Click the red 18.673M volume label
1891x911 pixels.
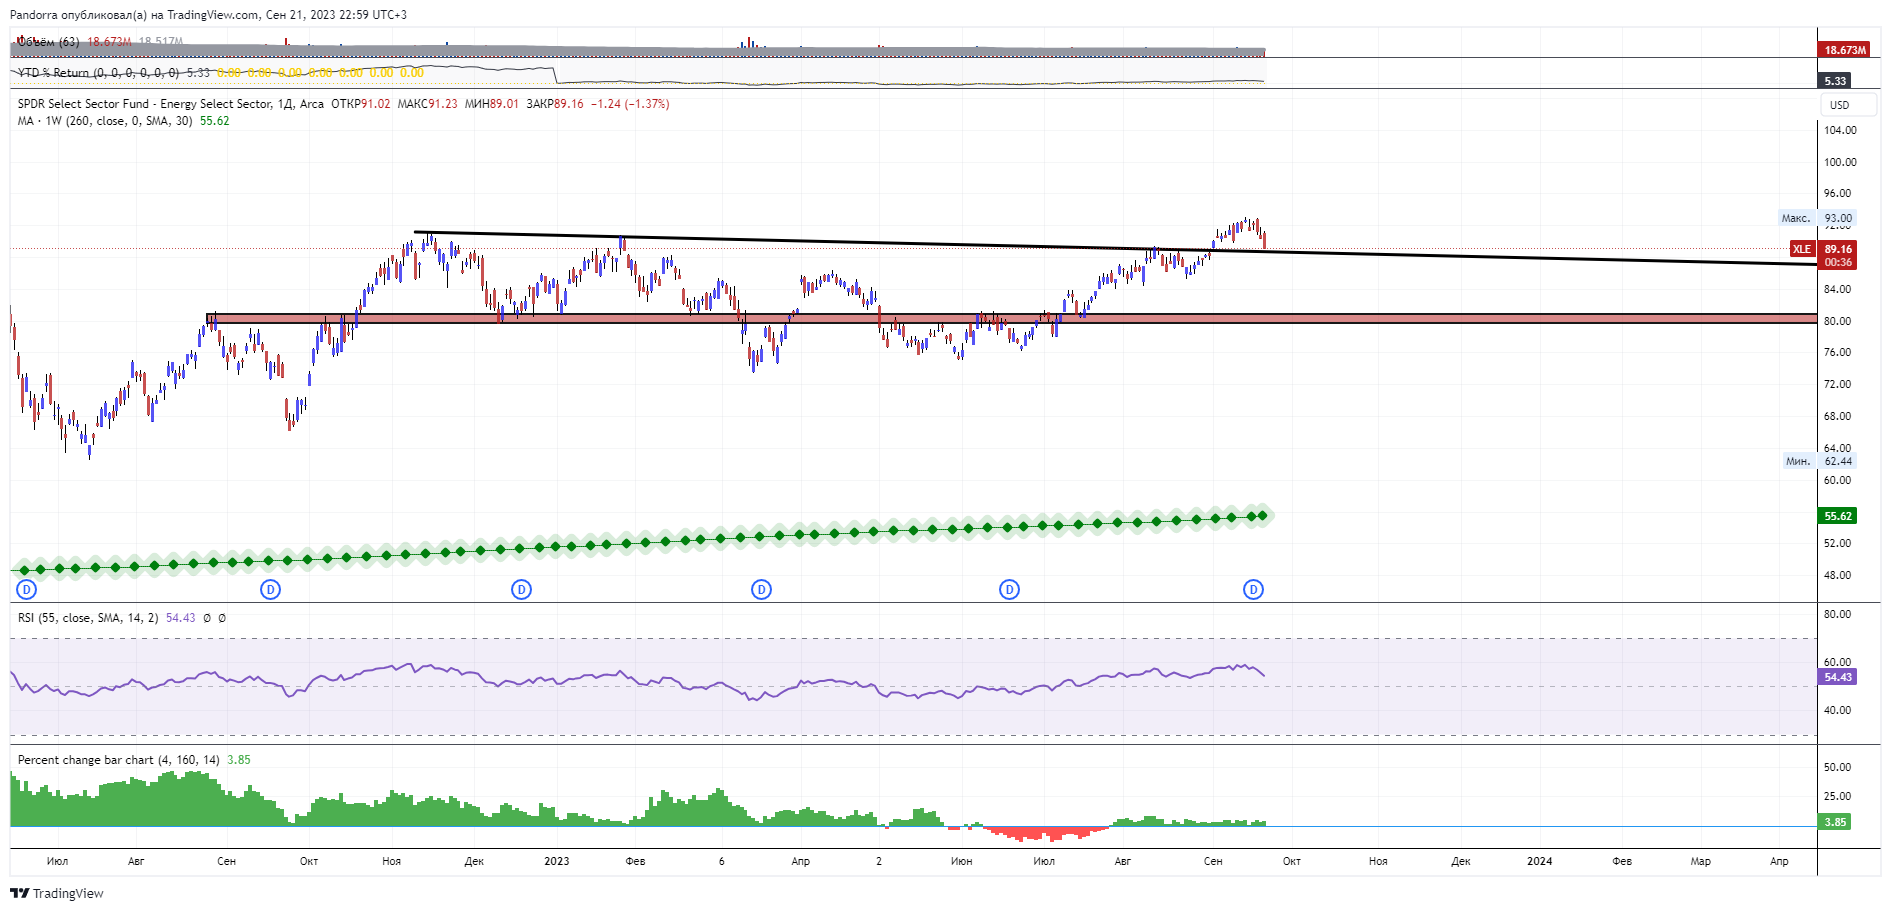1845,50
